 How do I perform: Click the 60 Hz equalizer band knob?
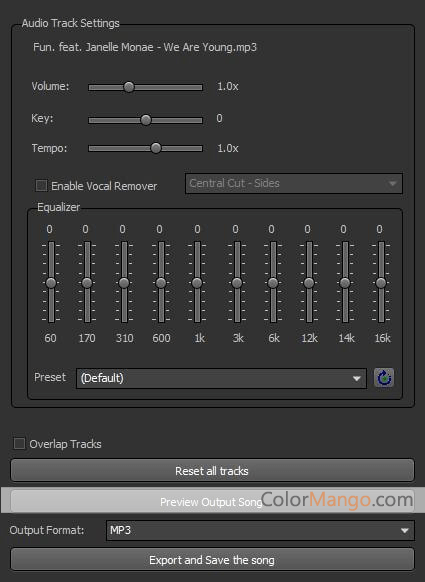click(51, 283)
